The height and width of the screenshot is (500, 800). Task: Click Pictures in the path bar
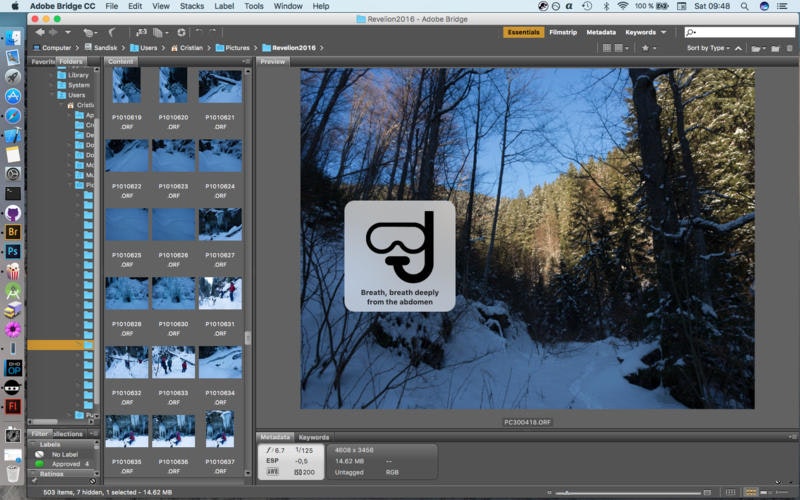[x=238, y=48]
